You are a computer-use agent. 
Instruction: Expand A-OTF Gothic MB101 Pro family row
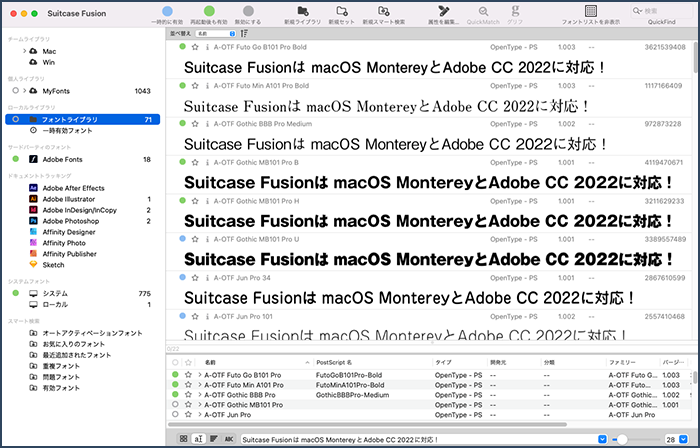pyautogui.click(x=200, y=405)
